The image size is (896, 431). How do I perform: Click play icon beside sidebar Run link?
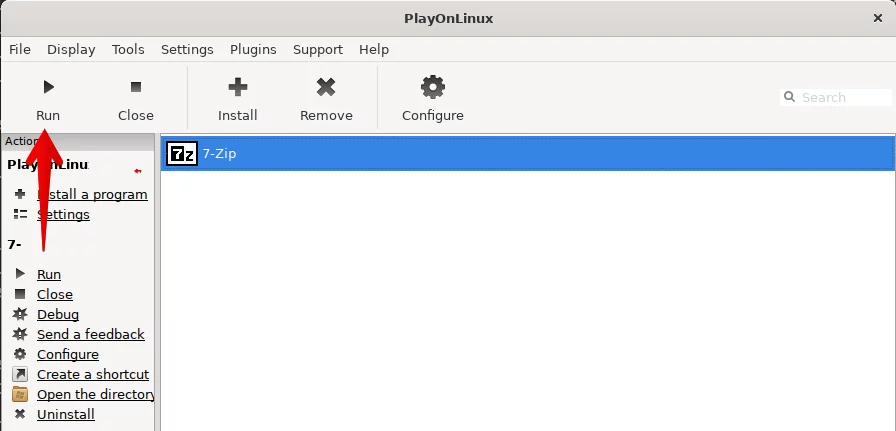click(20, 274)
